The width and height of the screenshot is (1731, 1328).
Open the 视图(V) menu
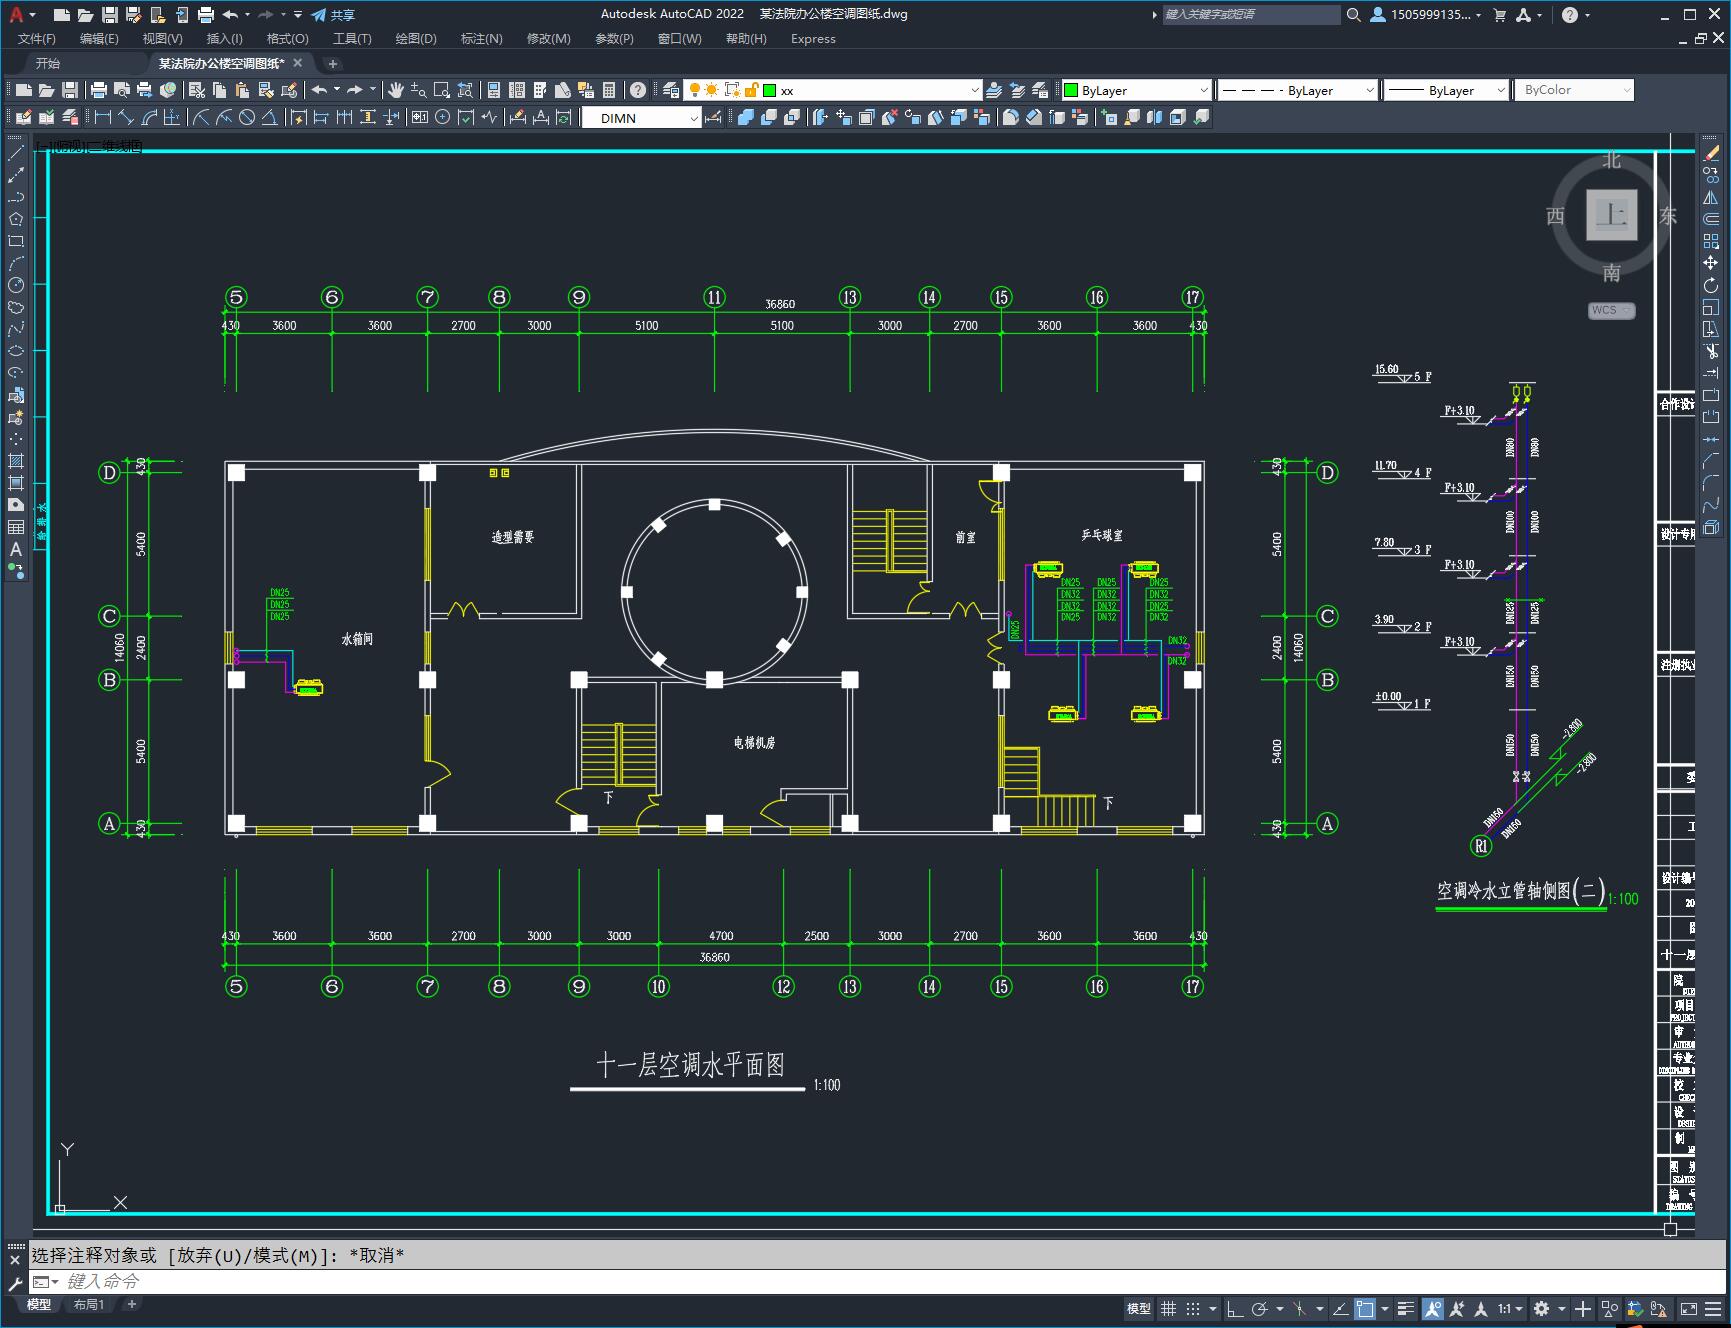coord(162,39)
